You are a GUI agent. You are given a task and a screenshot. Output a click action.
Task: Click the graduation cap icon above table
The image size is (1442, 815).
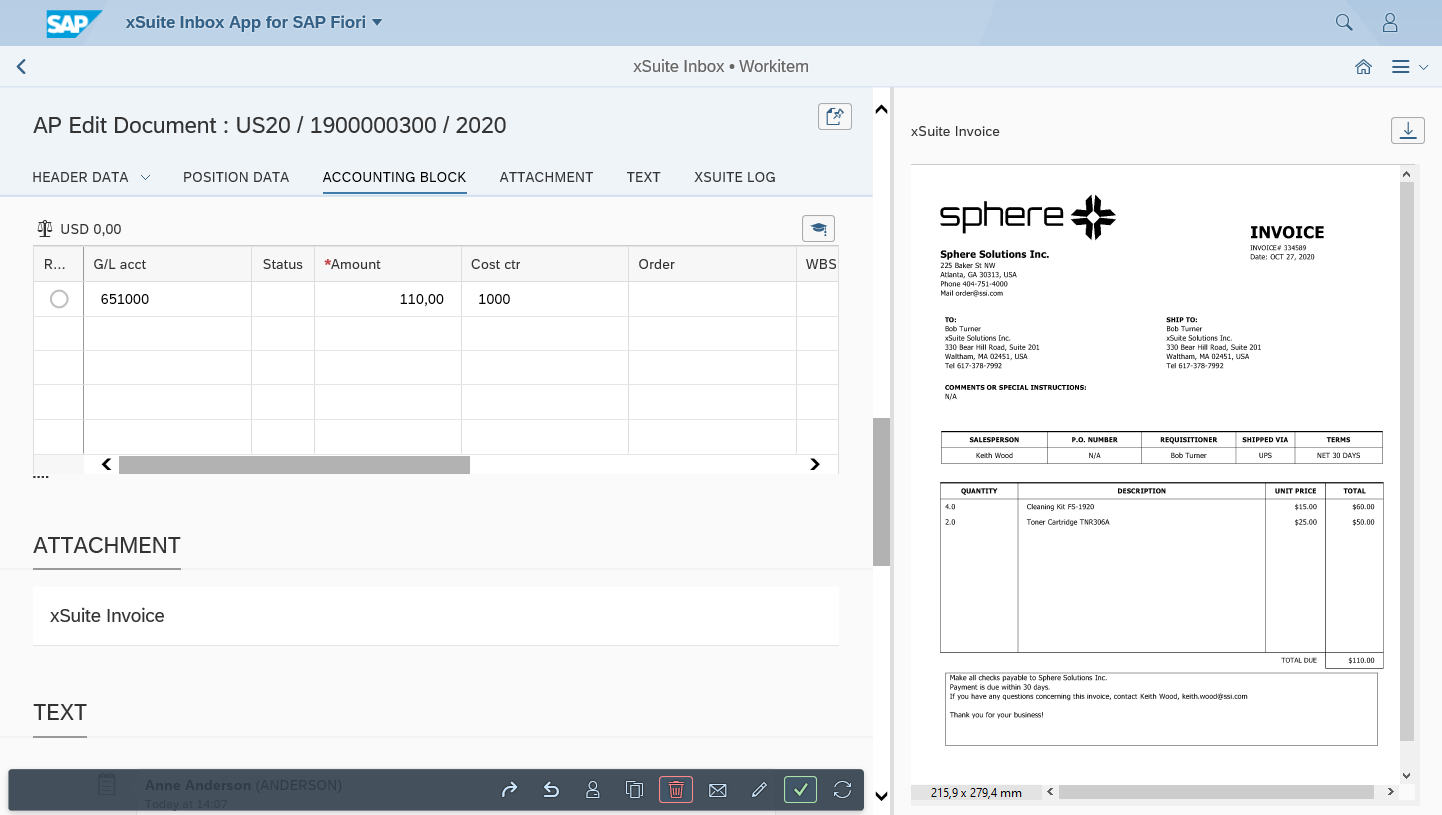pyautogui.click(x=818, y=229)
